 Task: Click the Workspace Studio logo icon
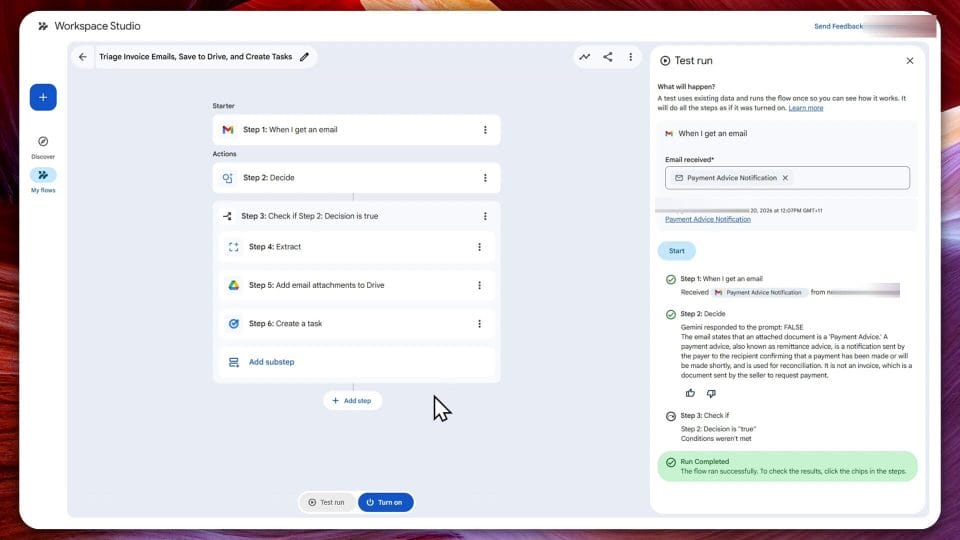point(43,26)
